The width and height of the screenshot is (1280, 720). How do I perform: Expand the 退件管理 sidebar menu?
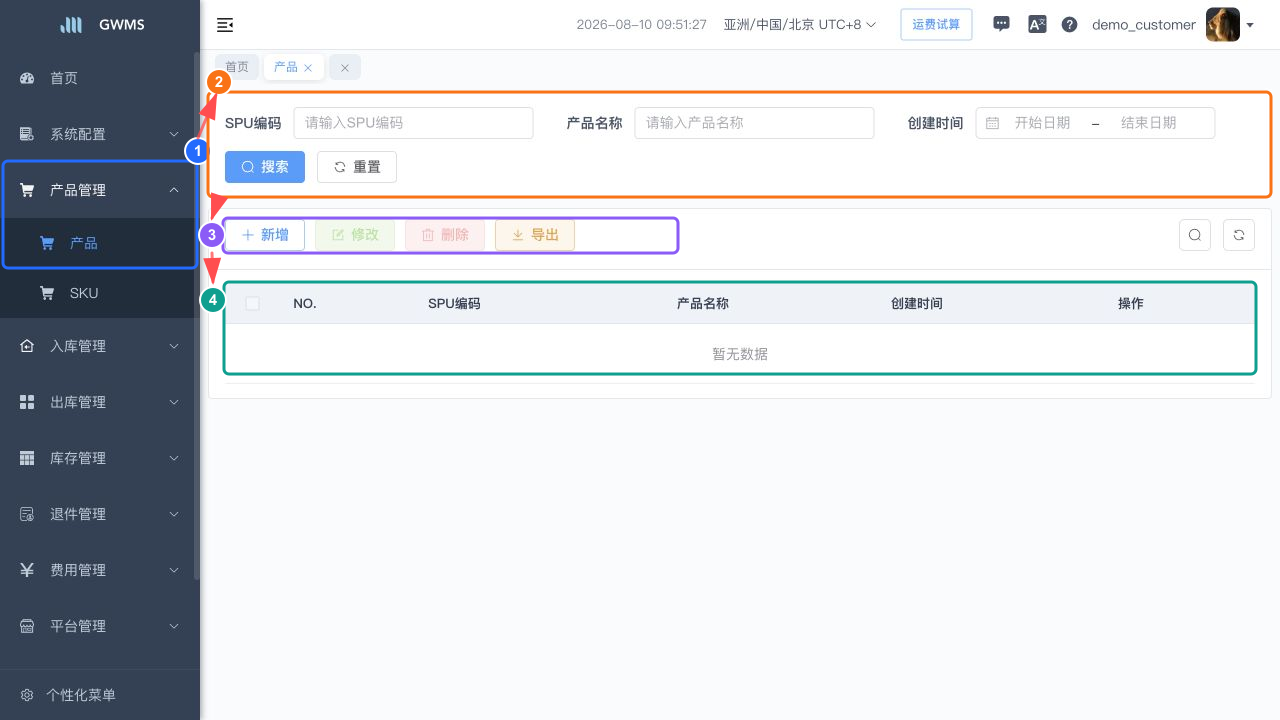tap(100, 514)
